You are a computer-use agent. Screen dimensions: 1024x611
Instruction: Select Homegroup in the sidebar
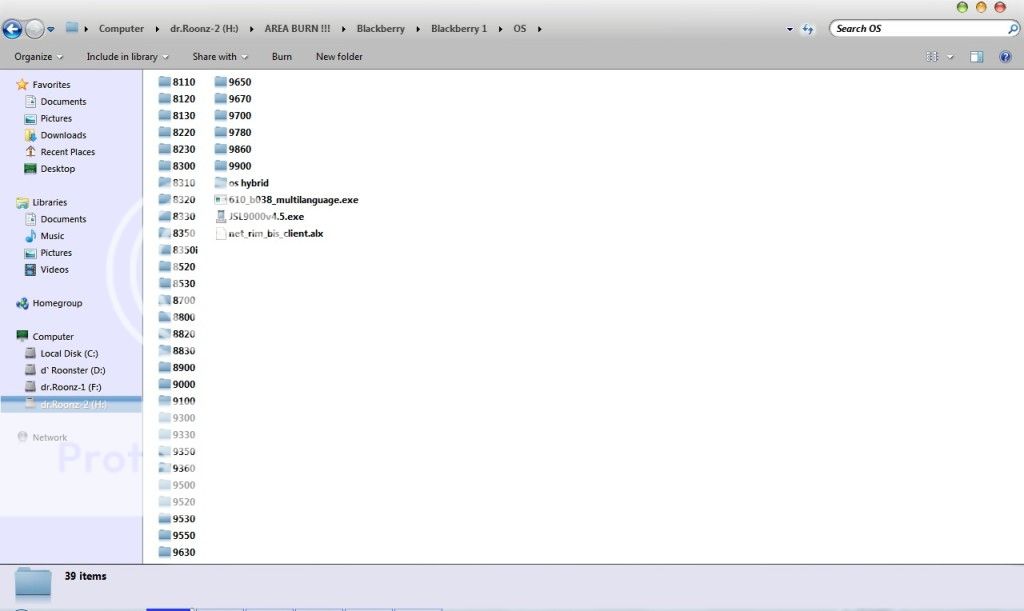point(57,304)
